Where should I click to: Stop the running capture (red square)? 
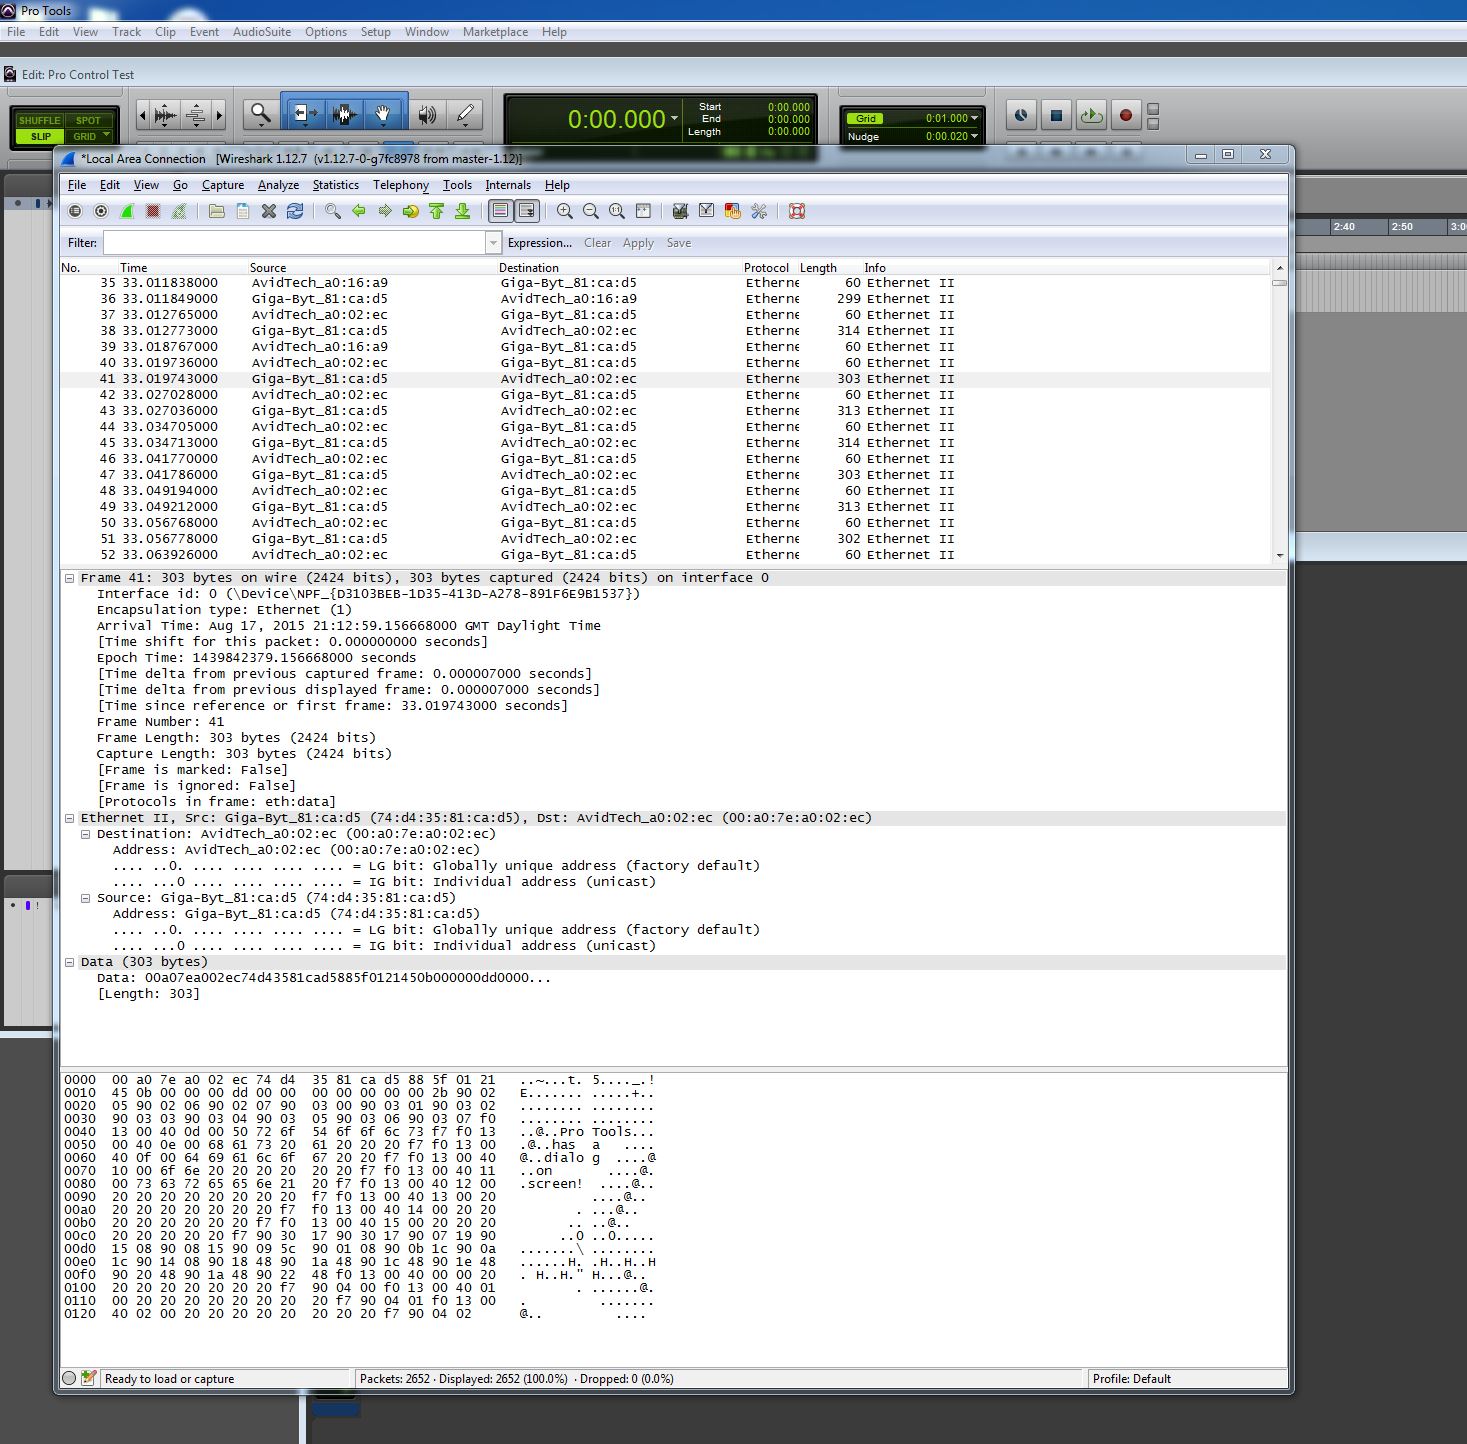pos(153,211)
